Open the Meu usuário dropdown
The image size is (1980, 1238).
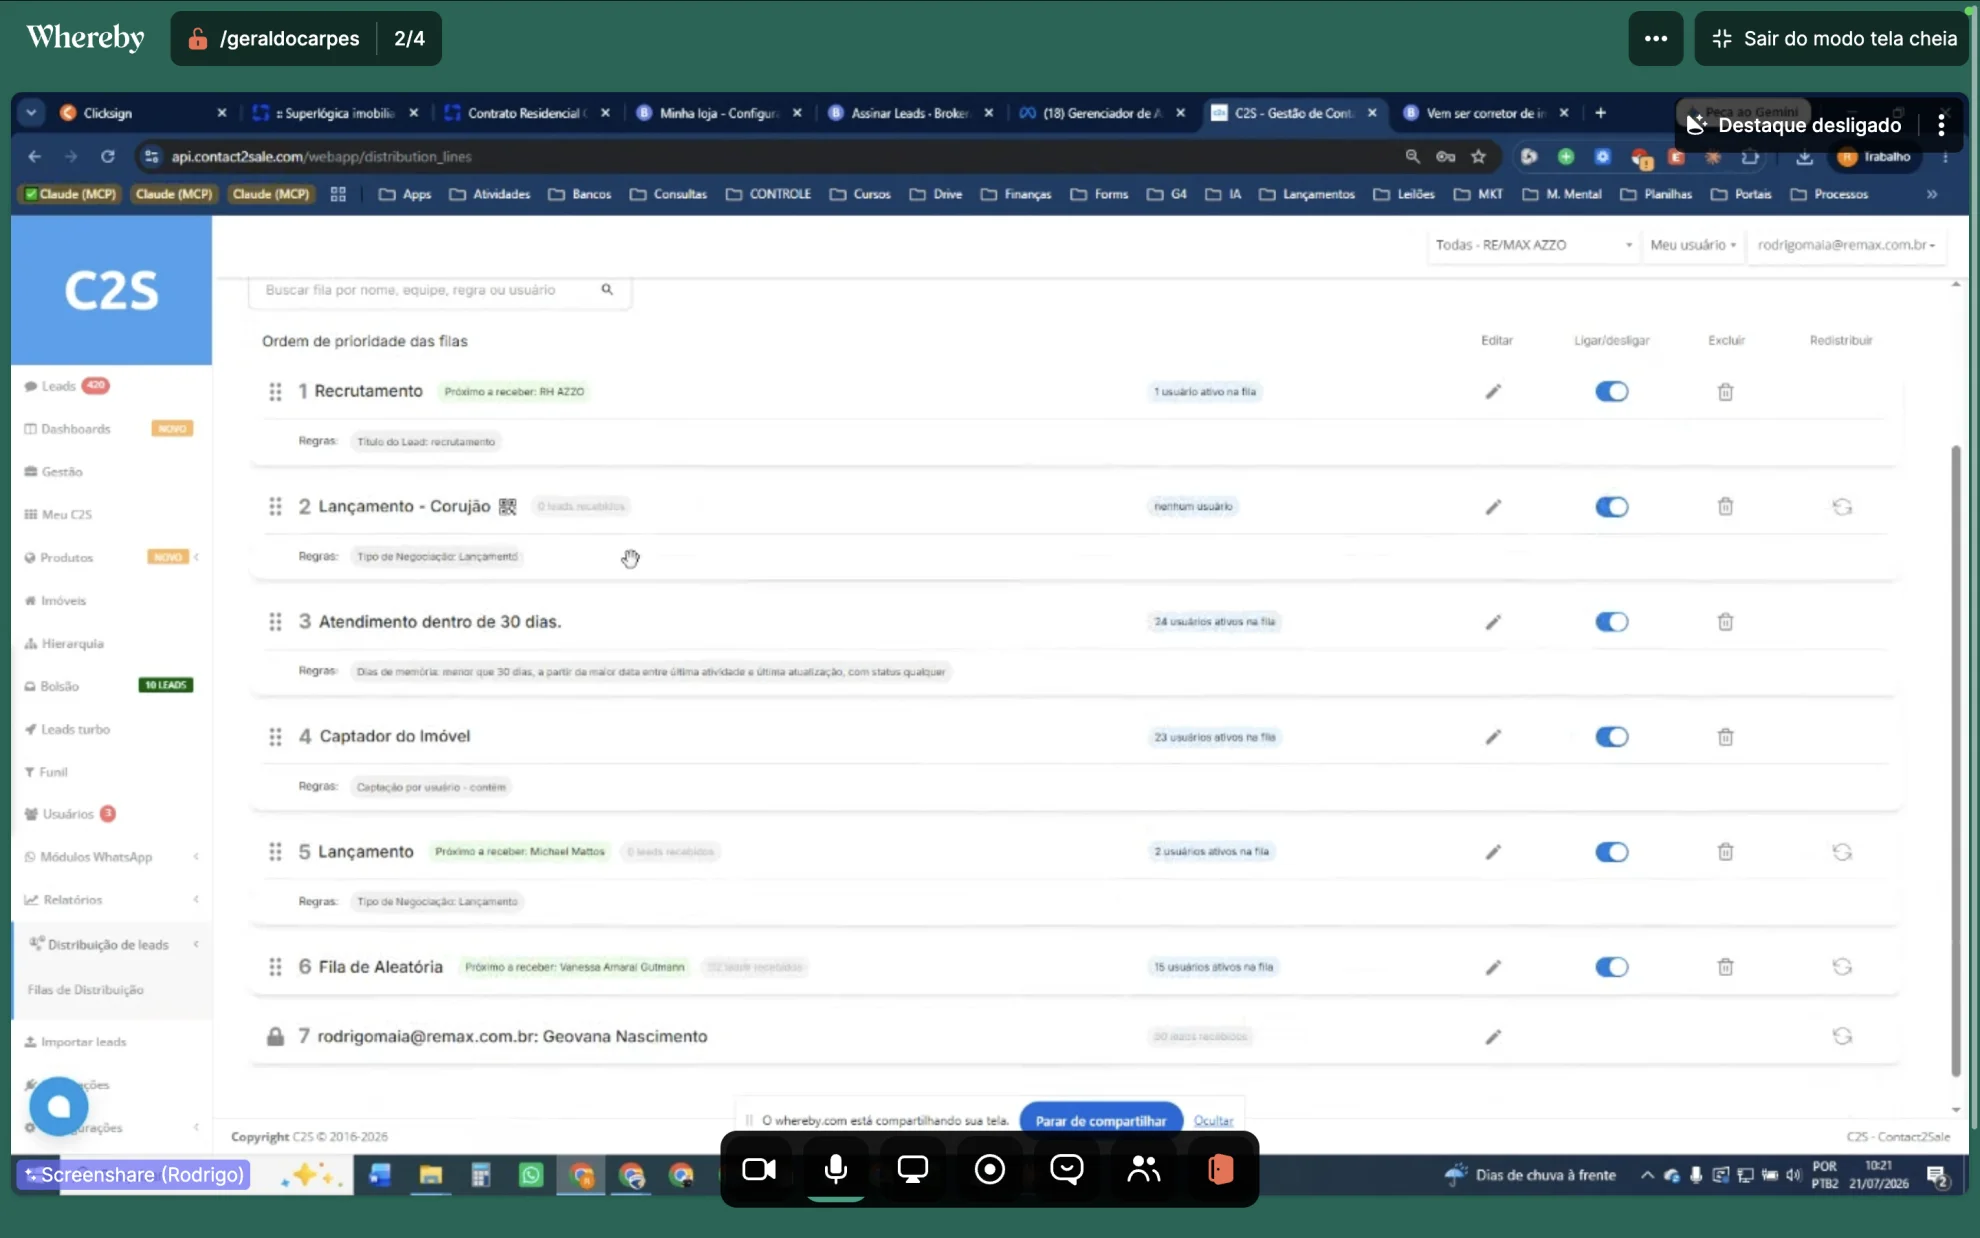pyautogui.click(x=1693, y=245)
